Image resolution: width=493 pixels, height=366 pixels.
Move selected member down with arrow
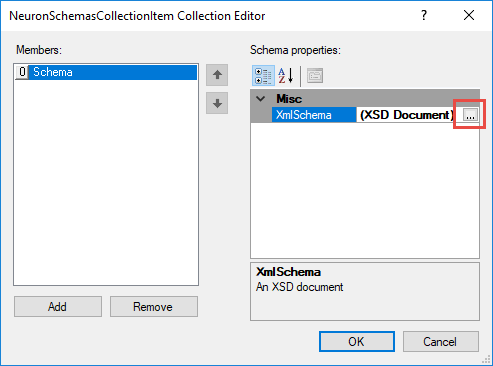pos(217,103)
